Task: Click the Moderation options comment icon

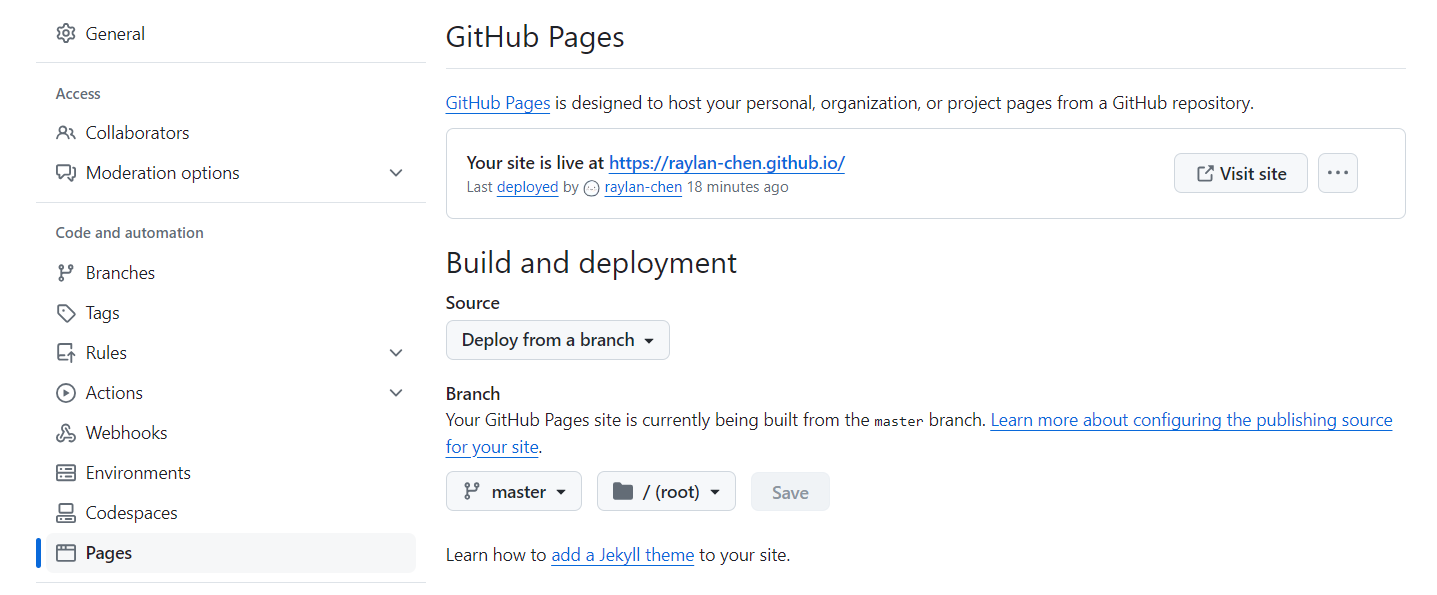Action: (x=66, y=173)
